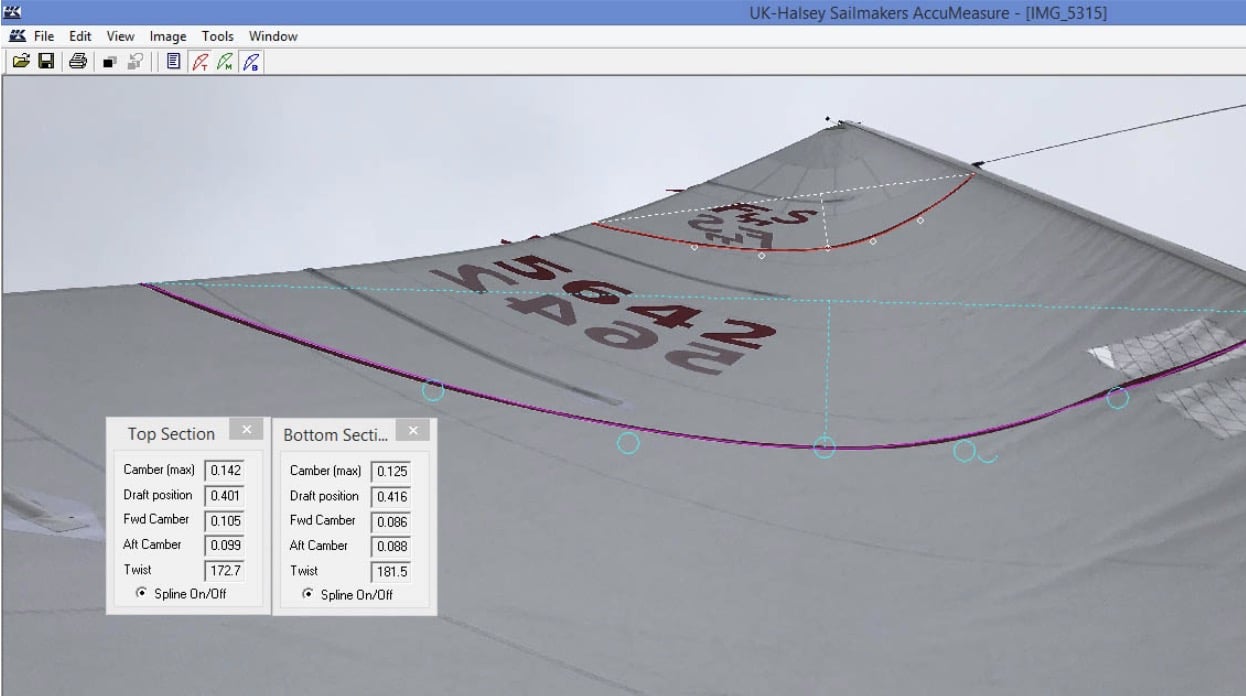This screenshot has height=696, width=1246.
Task: Dismiss the Top Section panel
Action: [246, 430]
